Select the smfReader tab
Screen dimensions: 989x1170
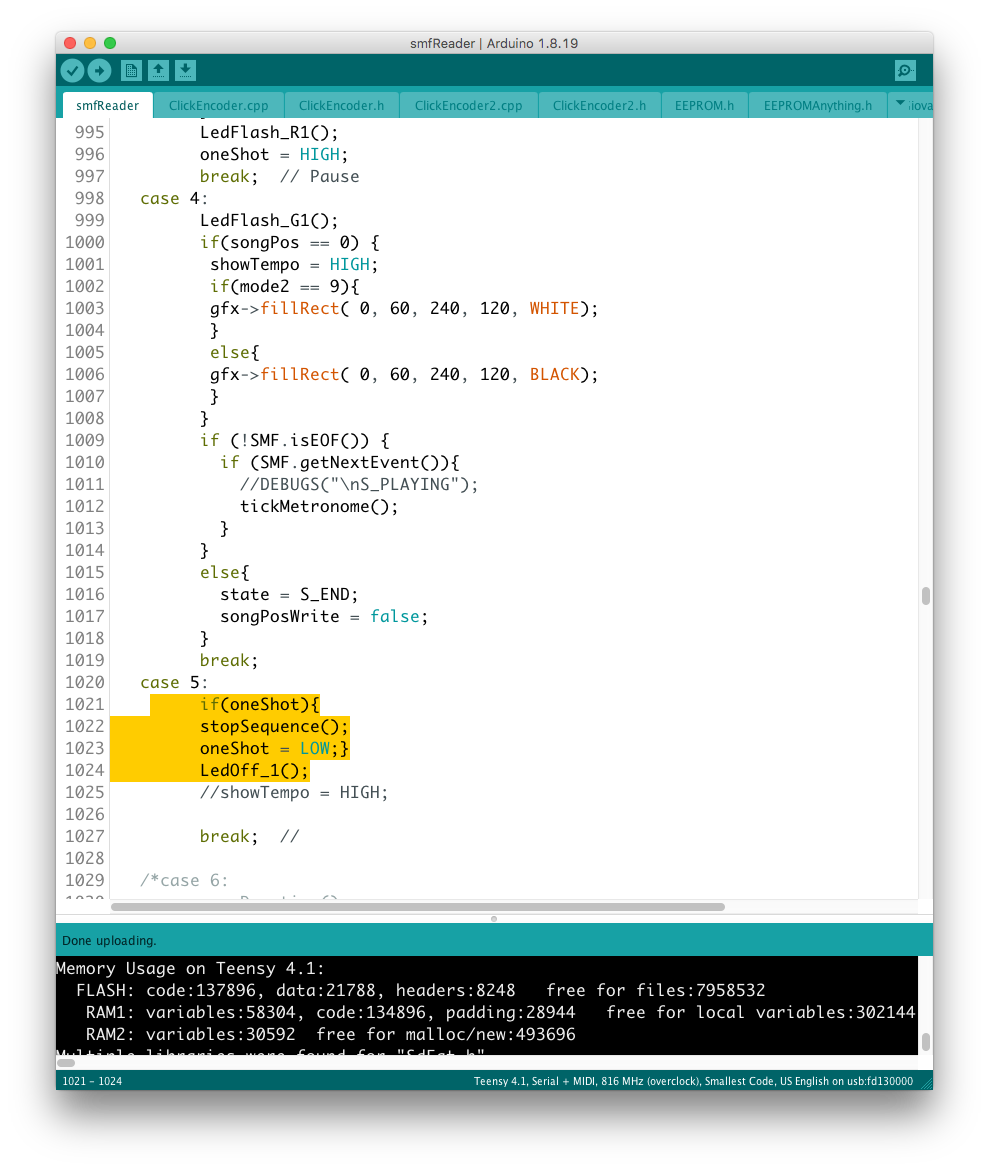(x=107, y=105)
